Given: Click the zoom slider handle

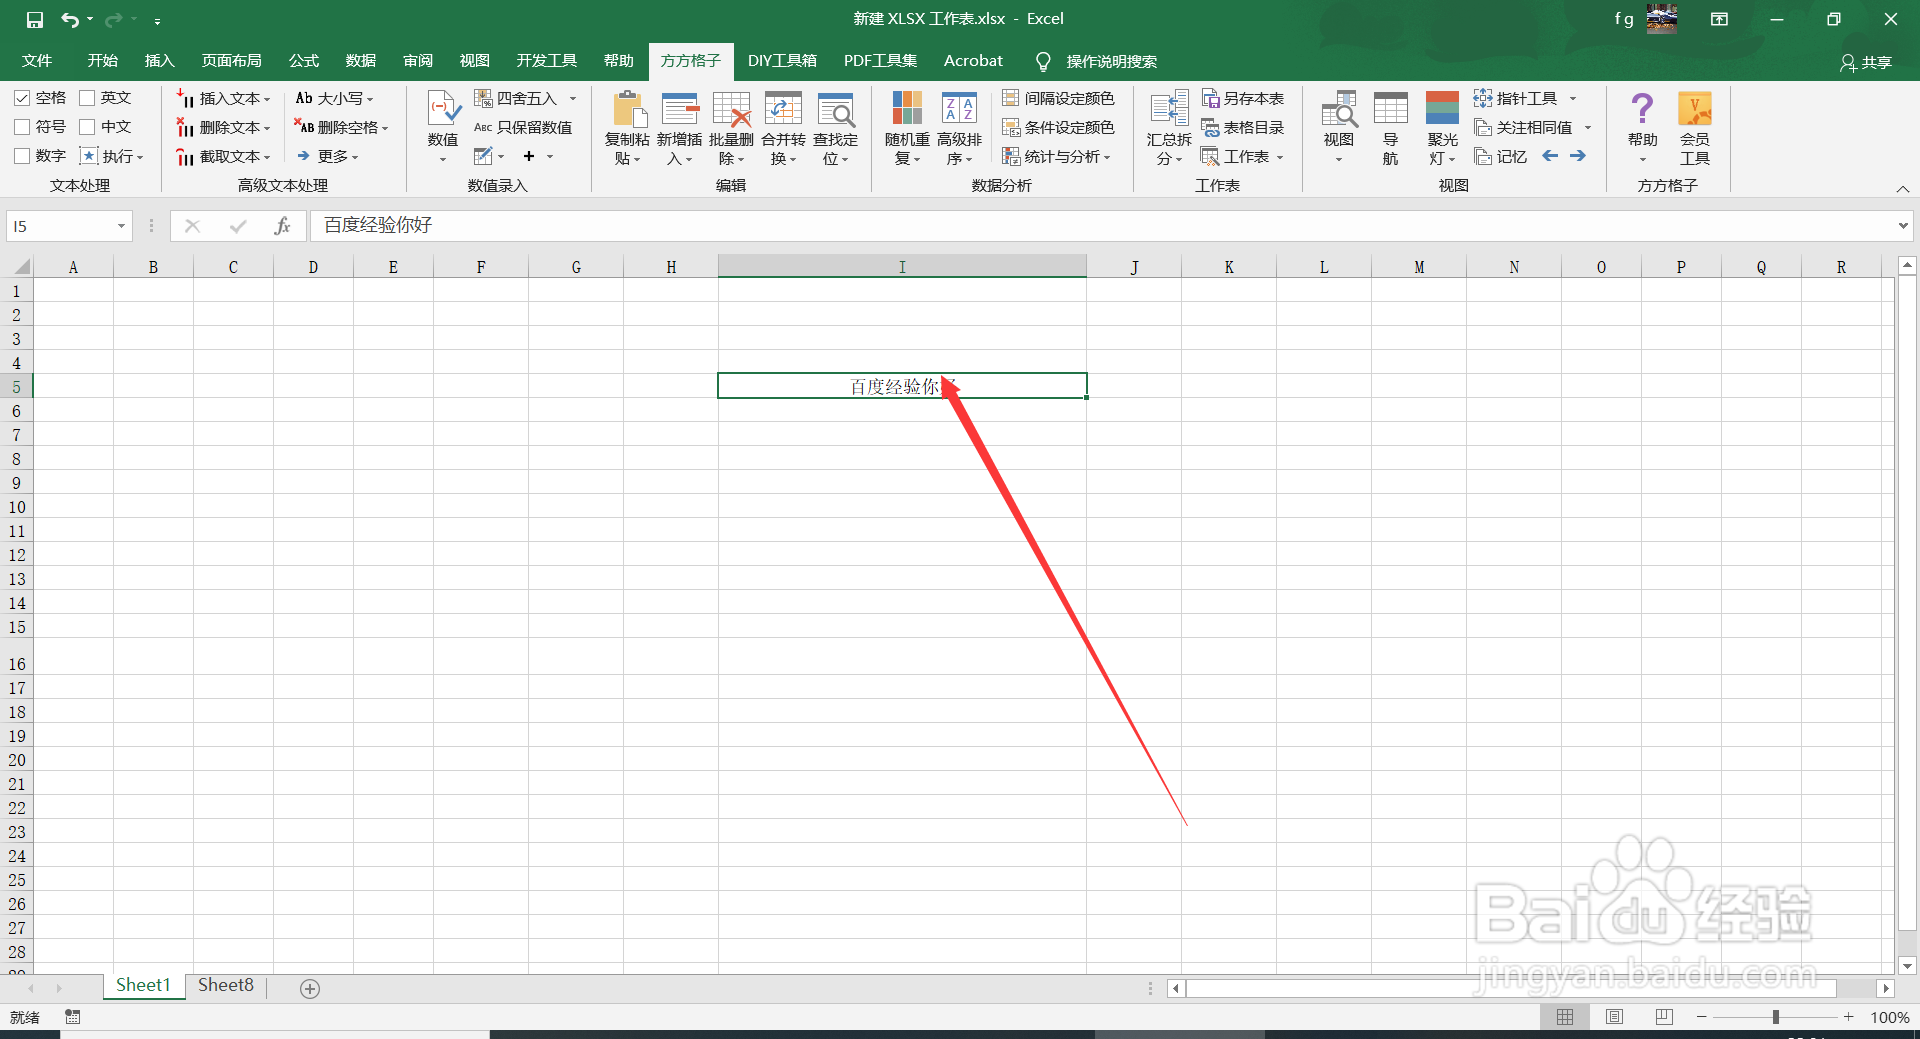Looking at the screenshot, I should point(1776,1017).
